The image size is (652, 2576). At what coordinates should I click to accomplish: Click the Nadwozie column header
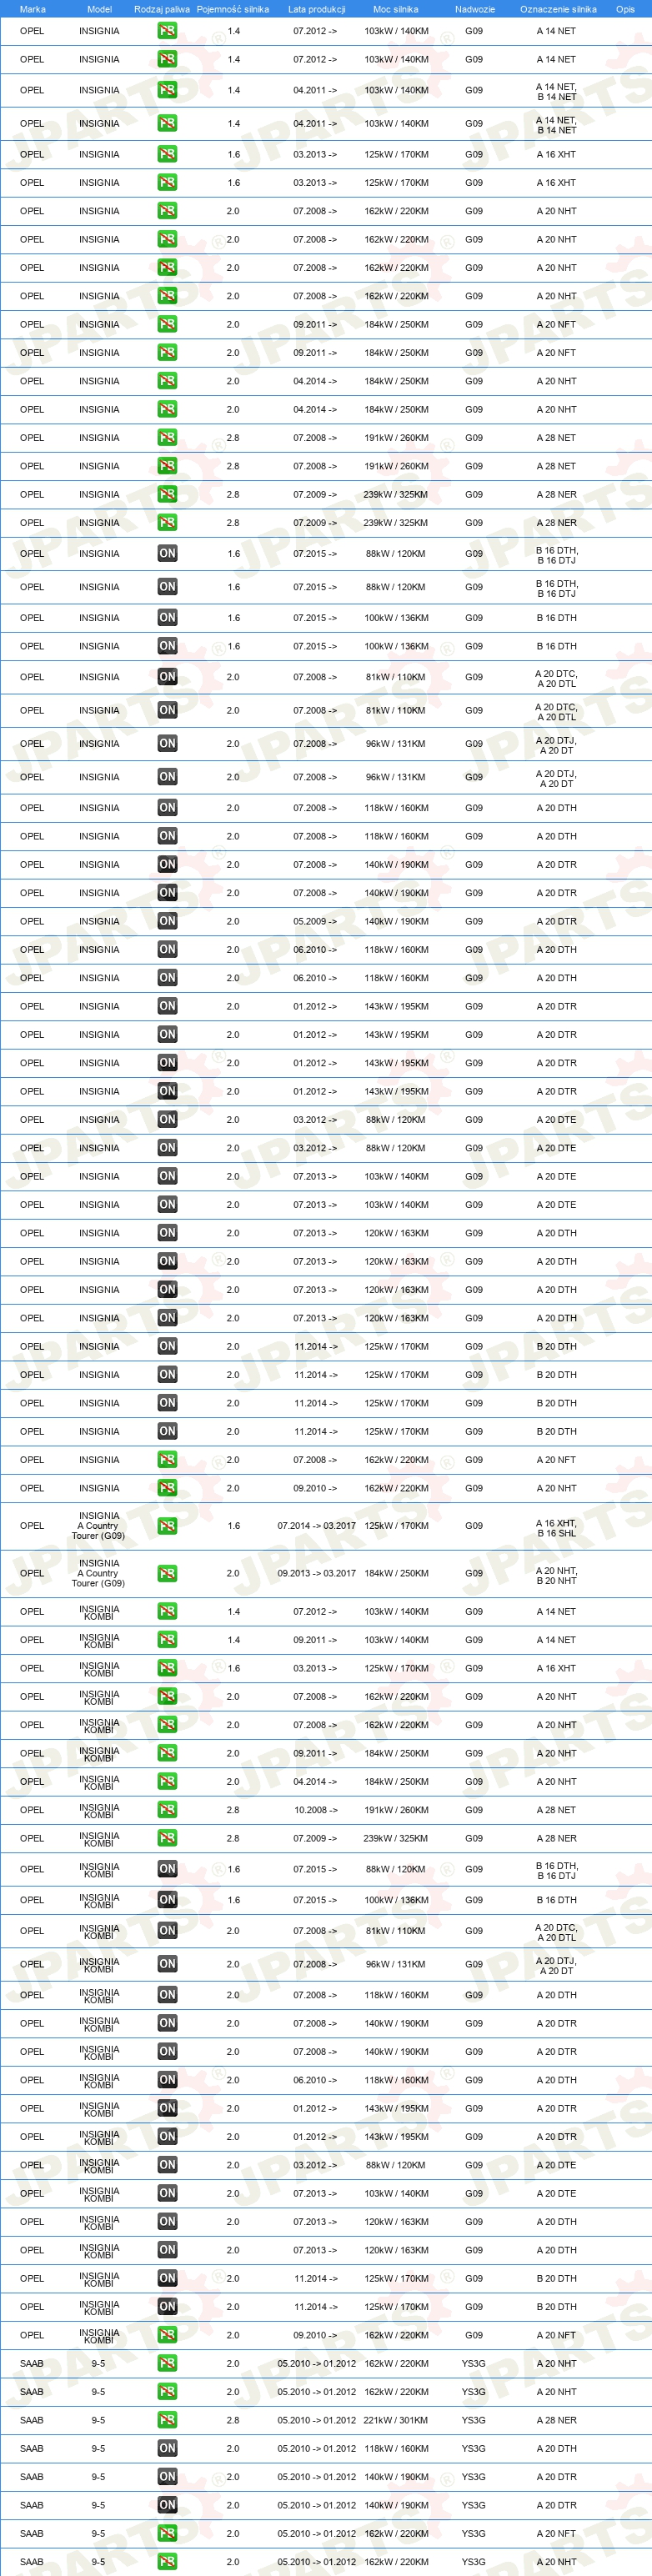475,9
